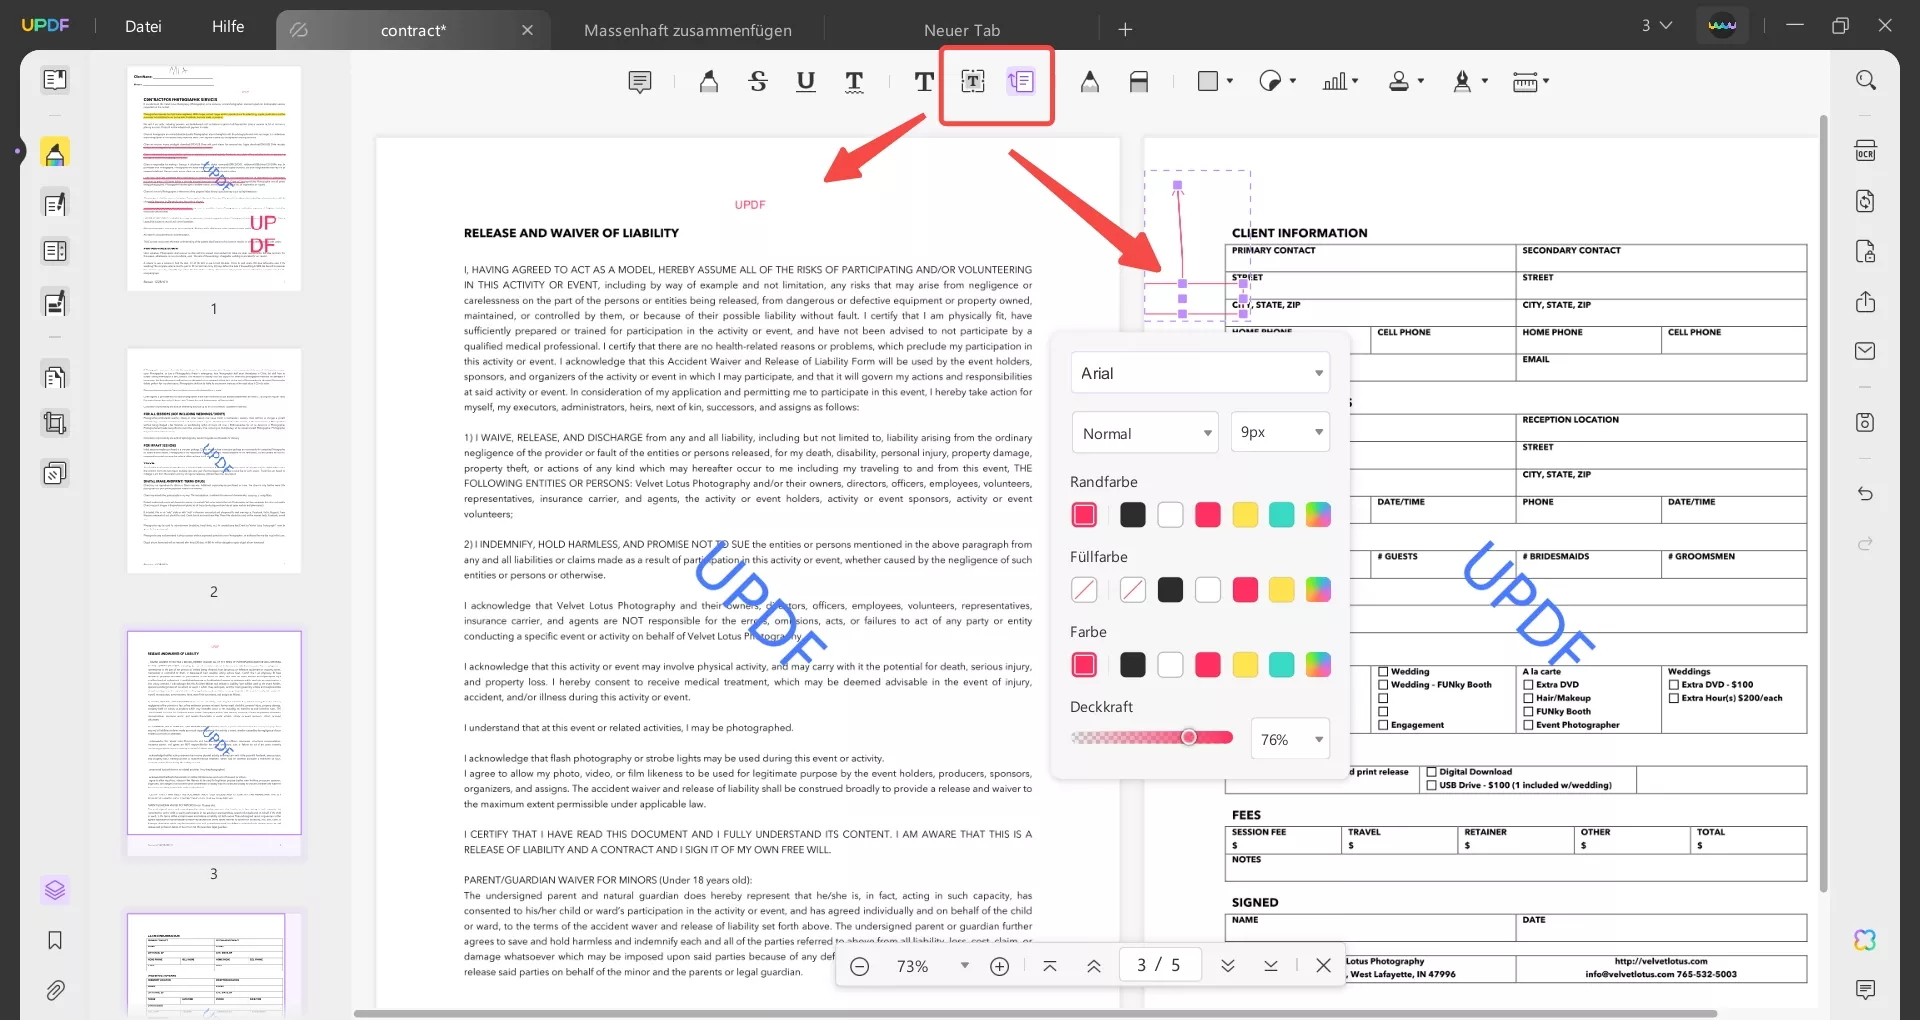The width and height of the screenshot is (1920, 1020).
Task: Open page 1 thumbnail in the sidebar
Action: (x=214, y=179)
